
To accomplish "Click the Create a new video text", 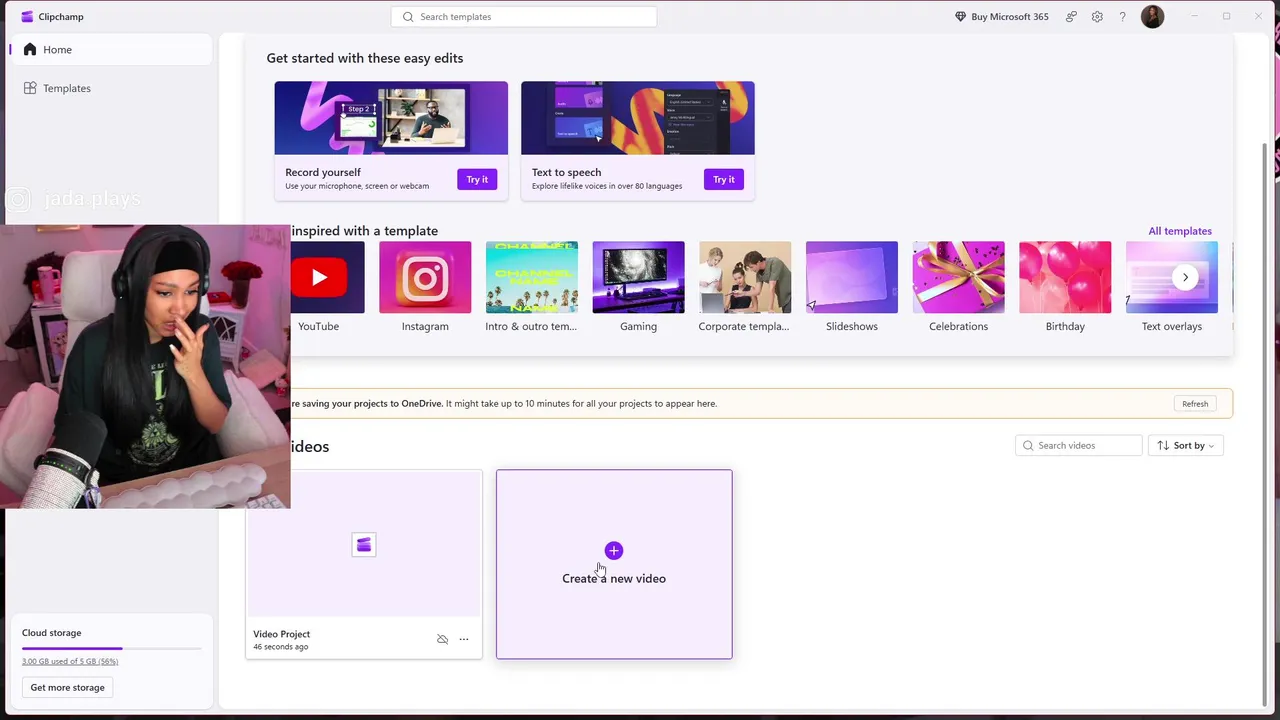I will [614, 579].
